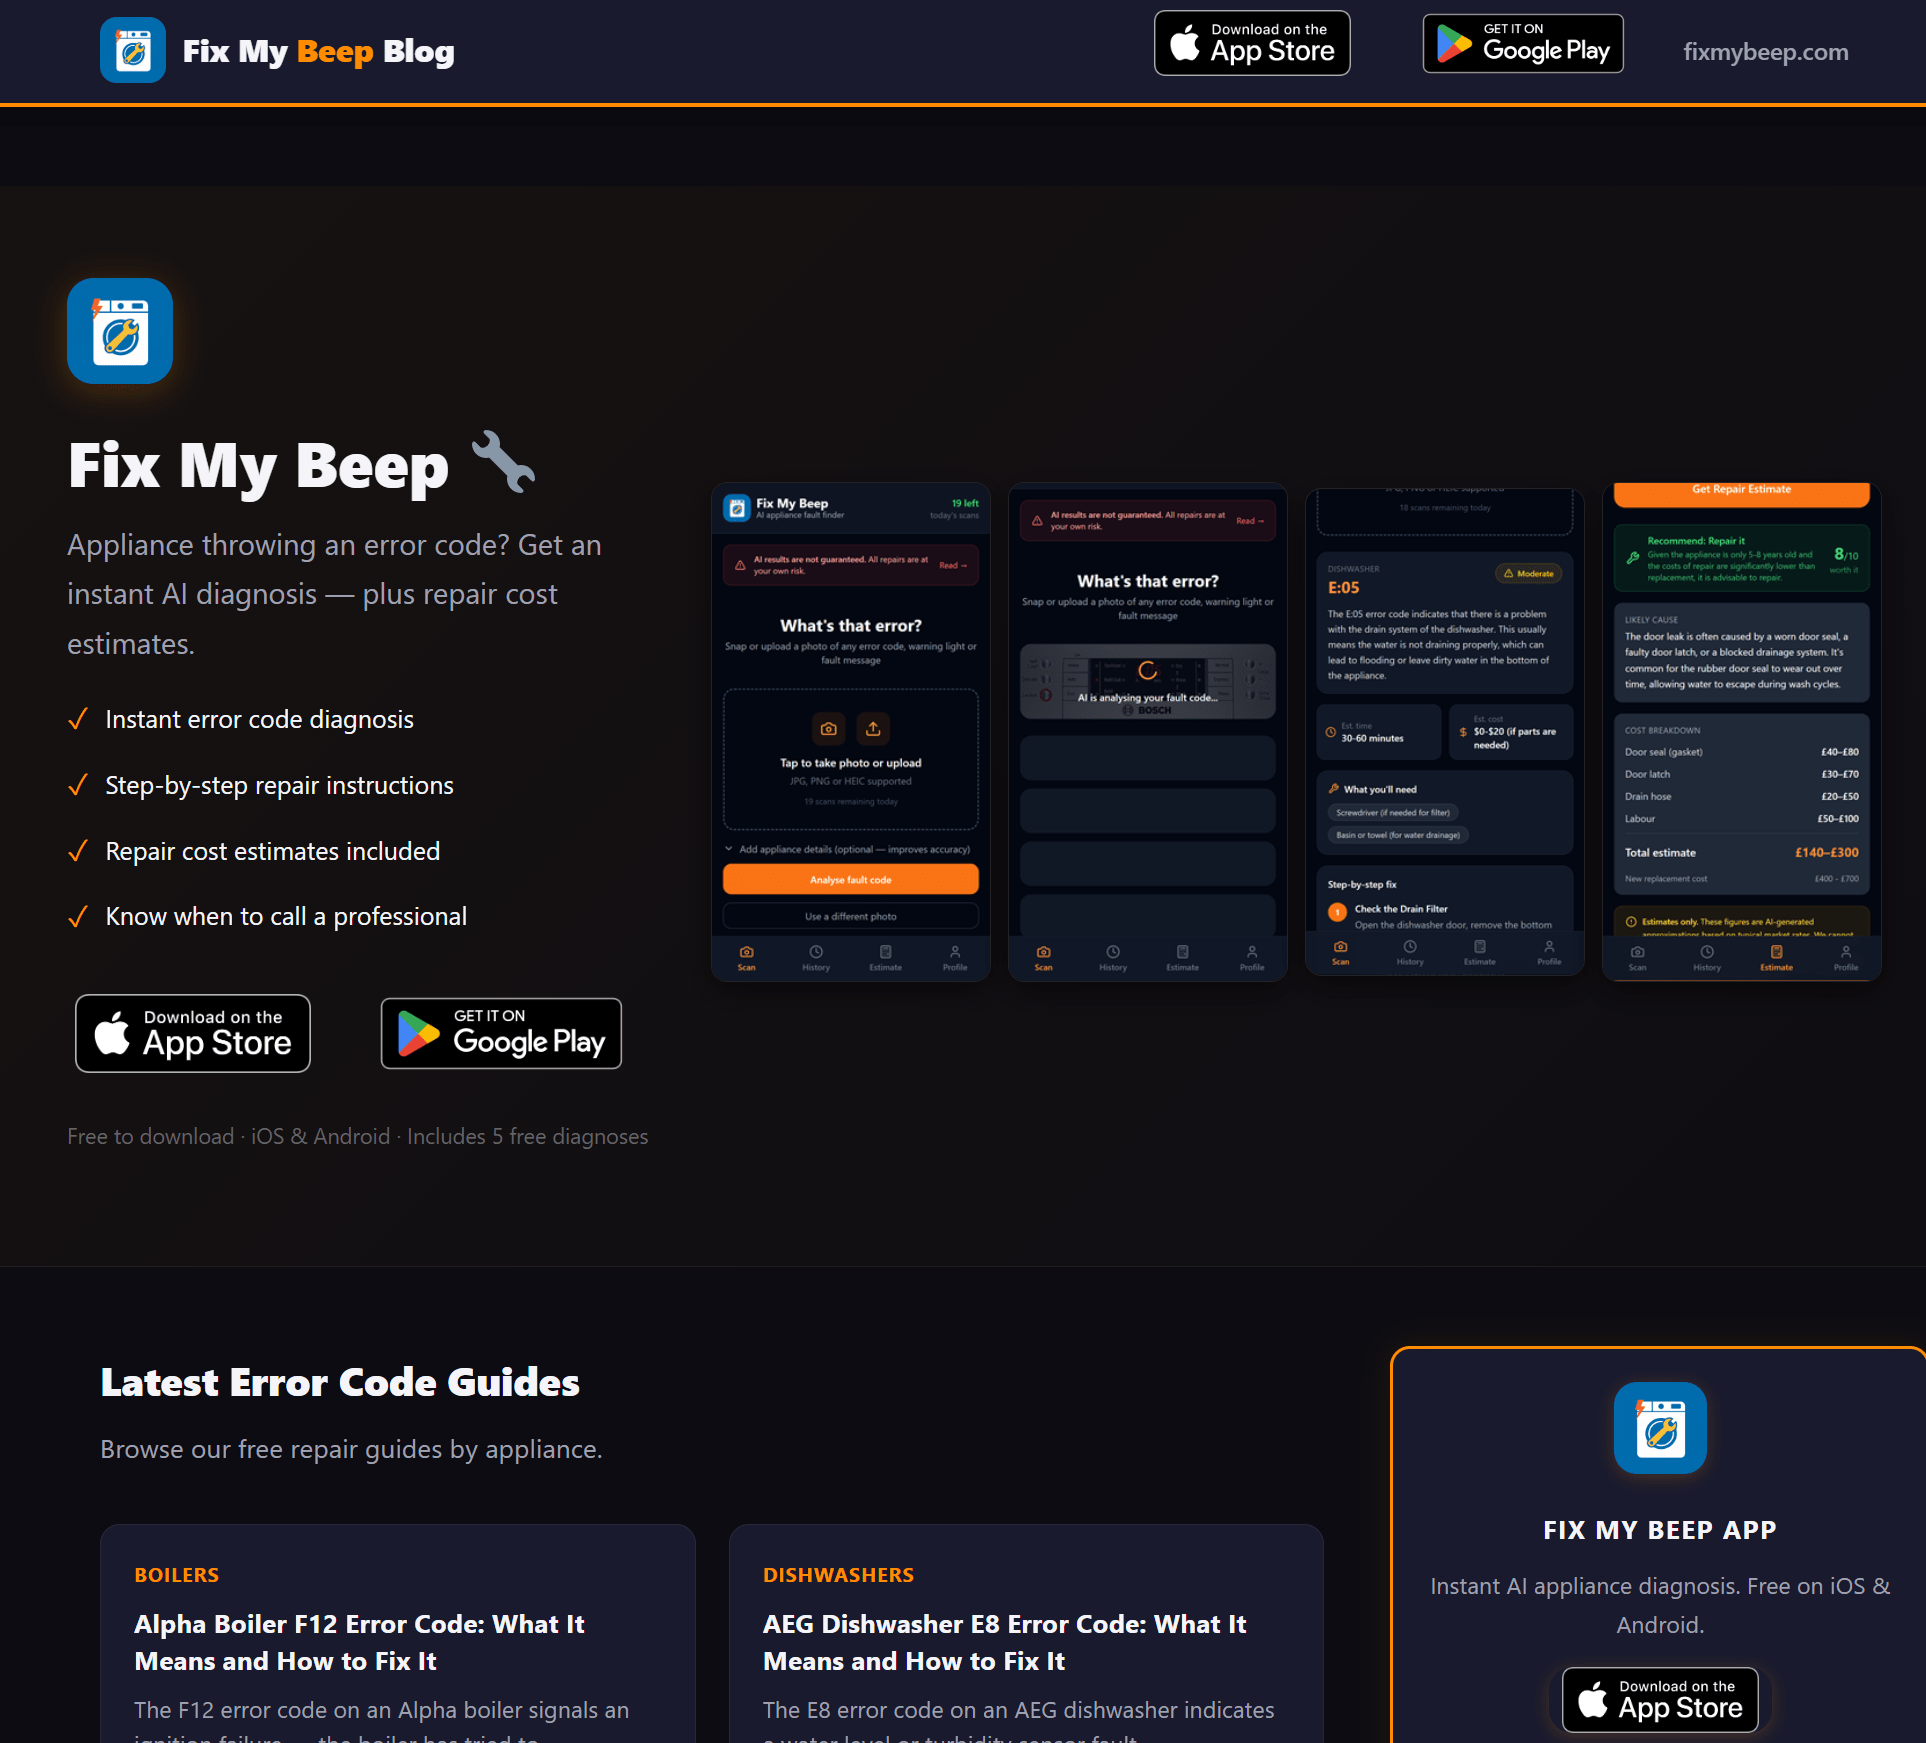Click the large app icon above the Fix My Beep heading

pyautogui.click(x=120, y=331)
